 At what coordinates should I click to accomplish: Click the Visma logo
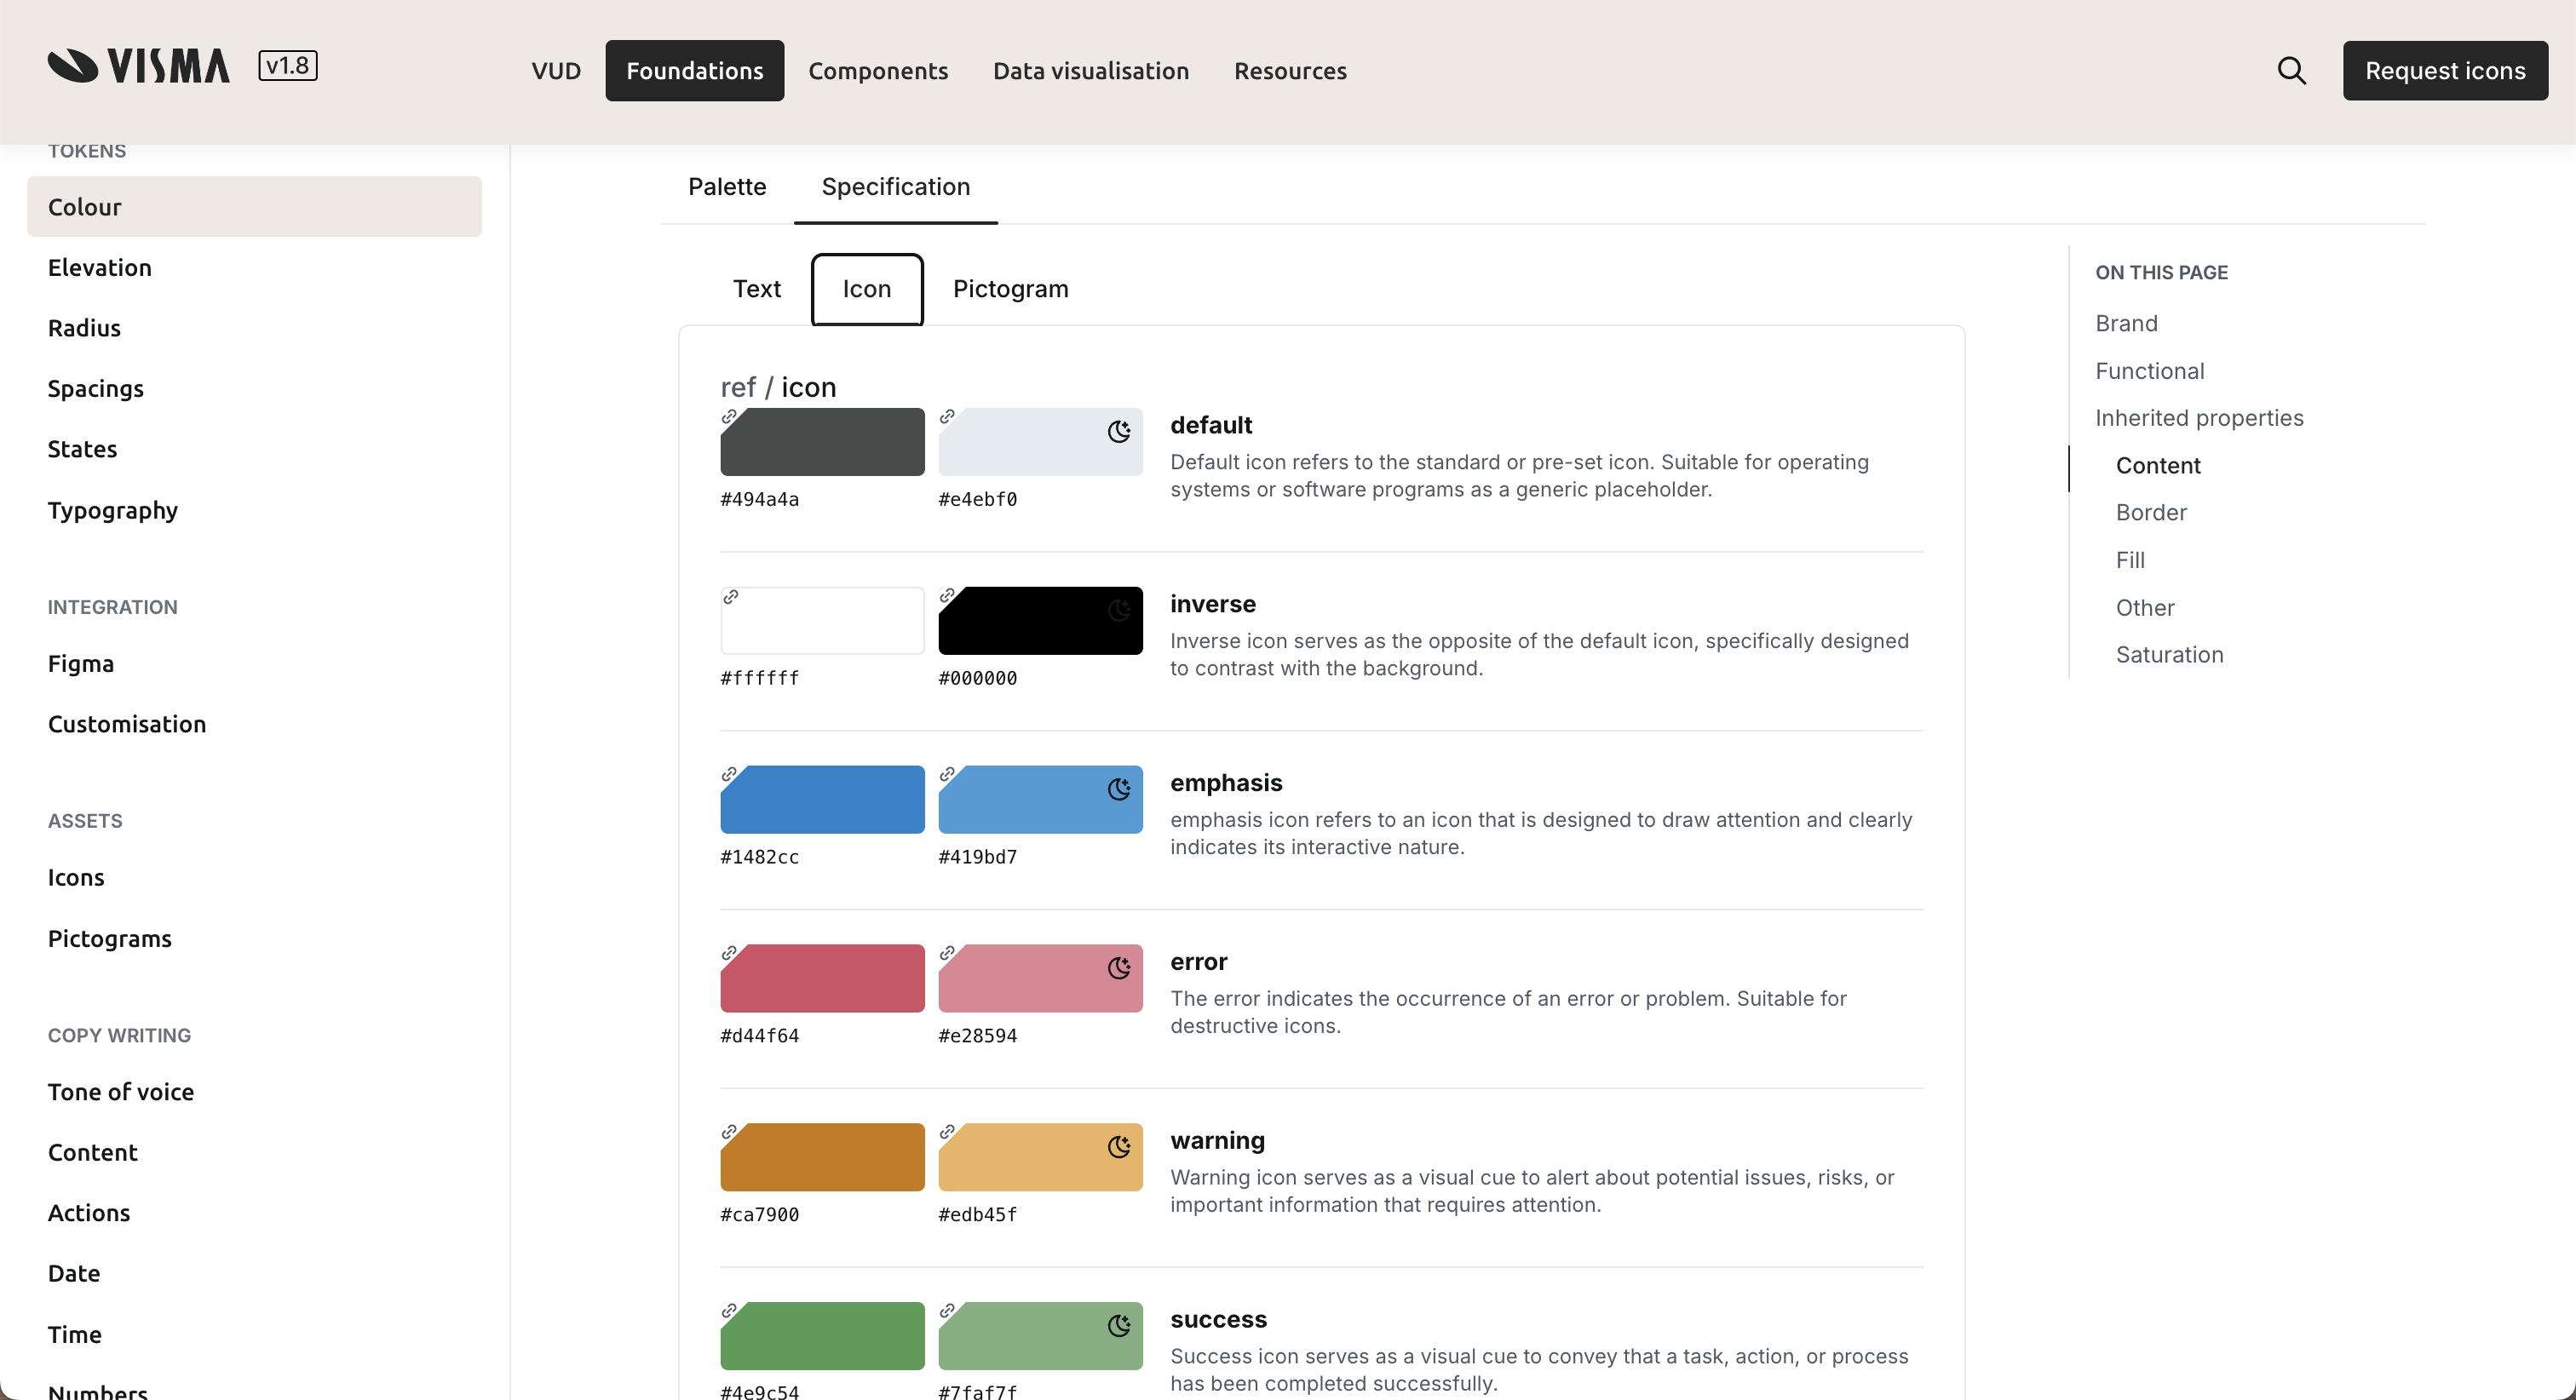(x=139, y=66)
